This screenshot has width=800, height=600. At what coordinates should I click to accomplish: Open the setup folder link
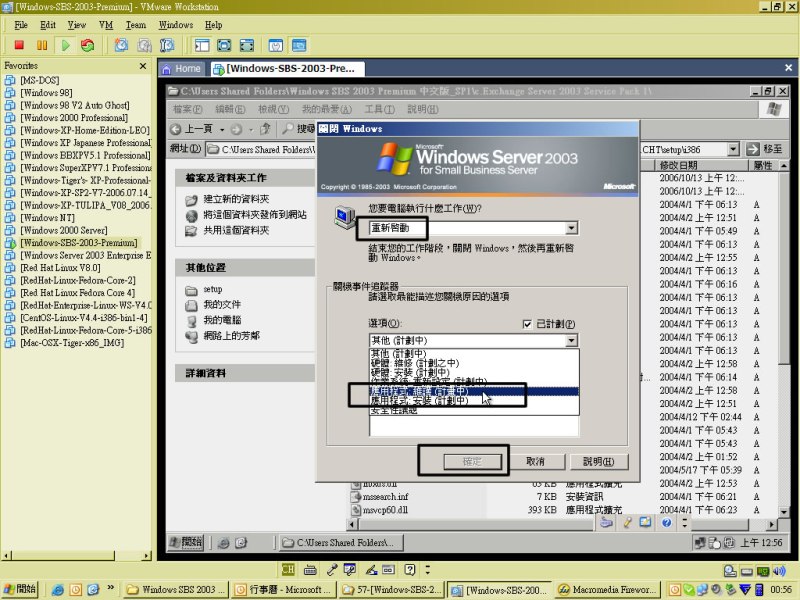tap(213, 290)
